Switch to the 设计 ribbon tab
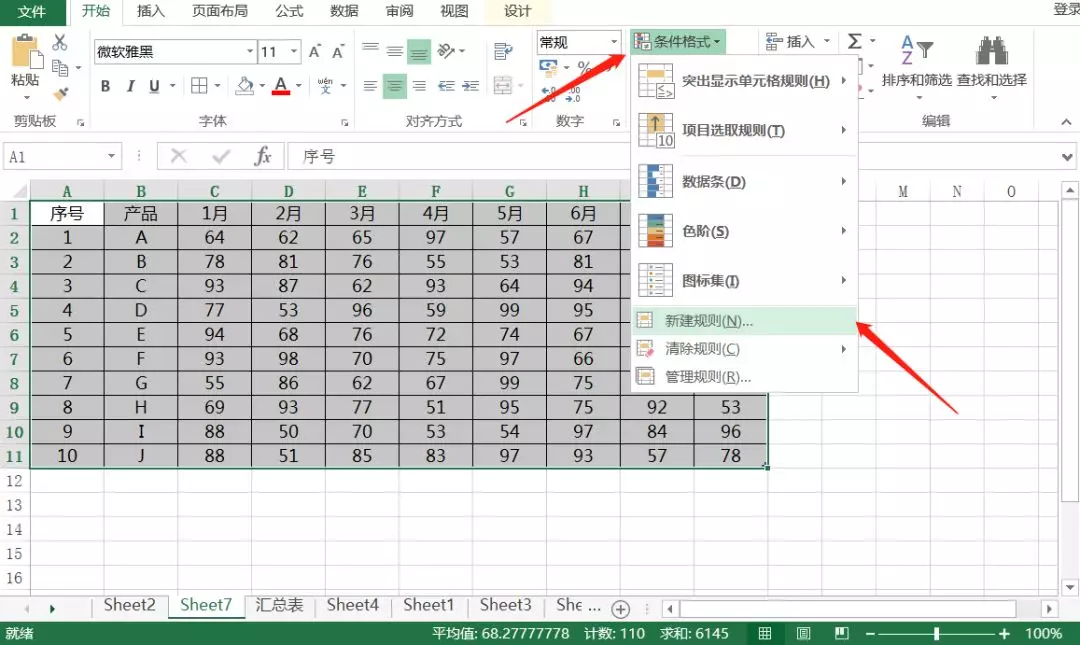Viewport: 1080px width, 645px height. click(x=517, y=11)
